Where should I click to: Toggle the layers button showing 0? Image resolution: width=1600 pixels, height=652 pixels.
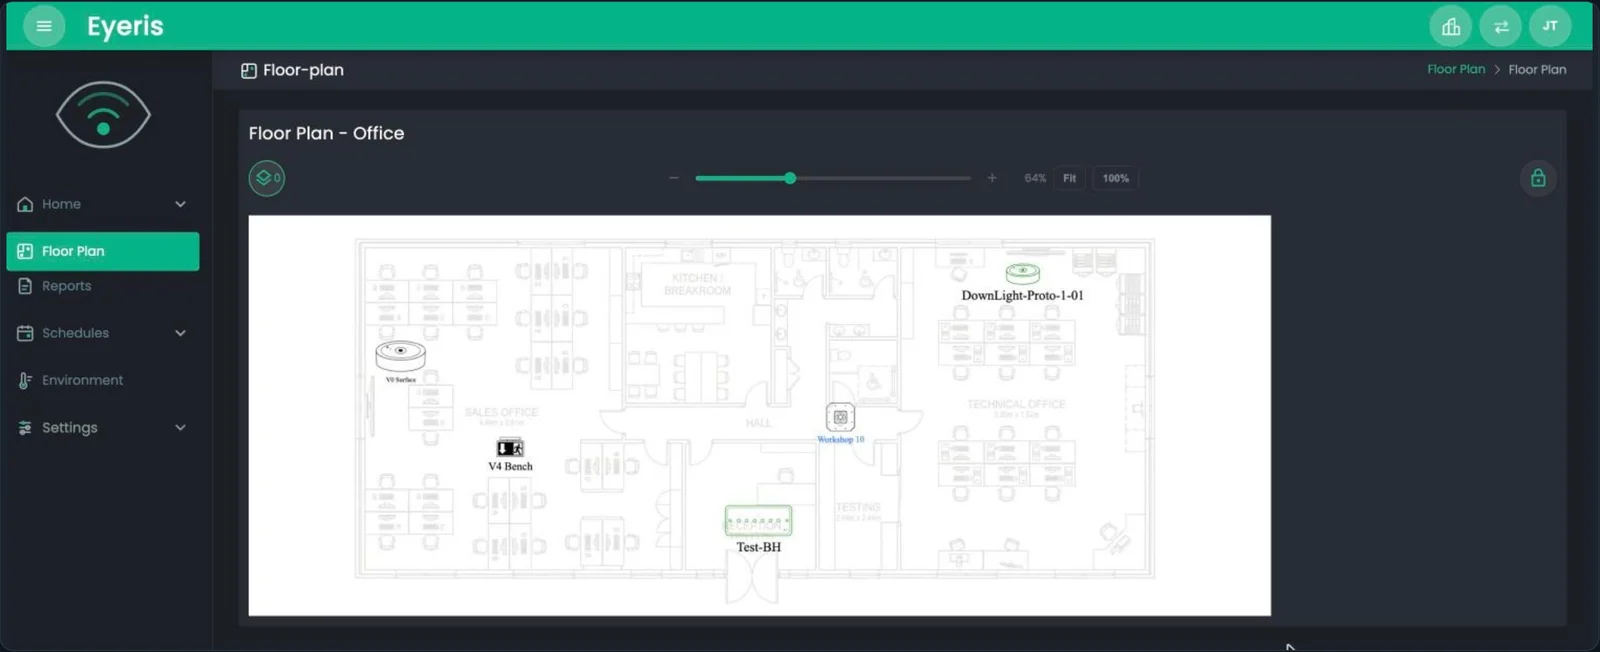pyautogui.click(x=267, y=178)
